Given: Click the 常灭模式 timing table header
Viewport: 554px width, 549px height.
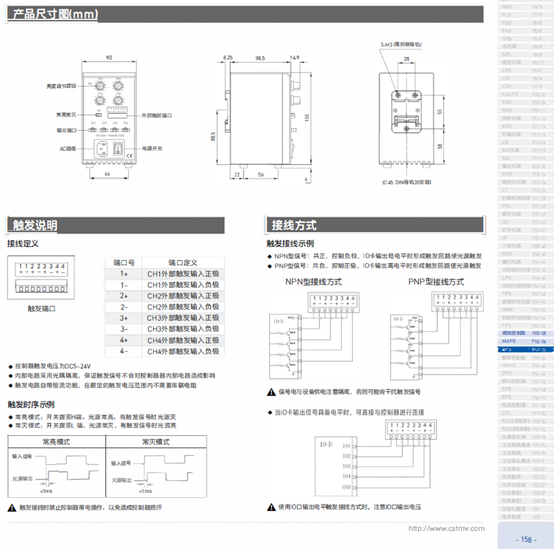Looking at the screenshot, I should coord(156,442).
